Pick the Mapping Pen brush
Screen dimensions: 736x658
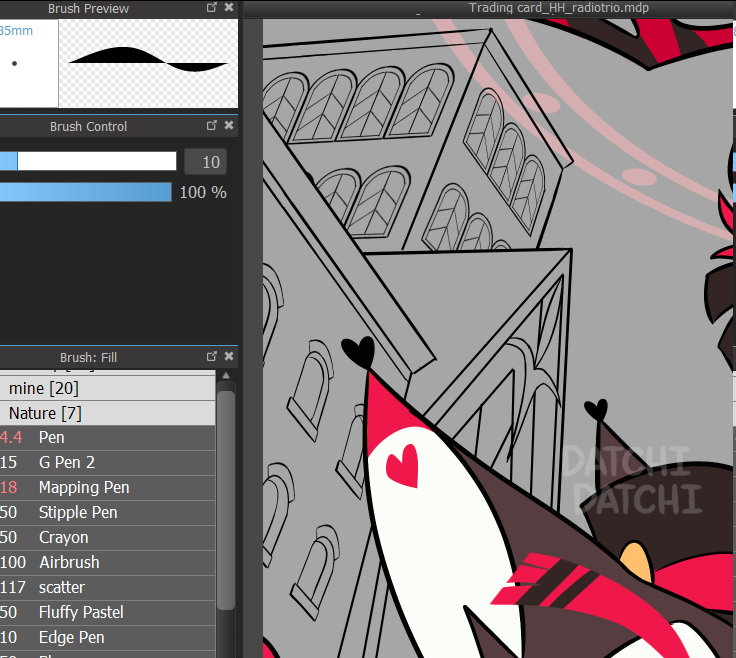[84, 488]
